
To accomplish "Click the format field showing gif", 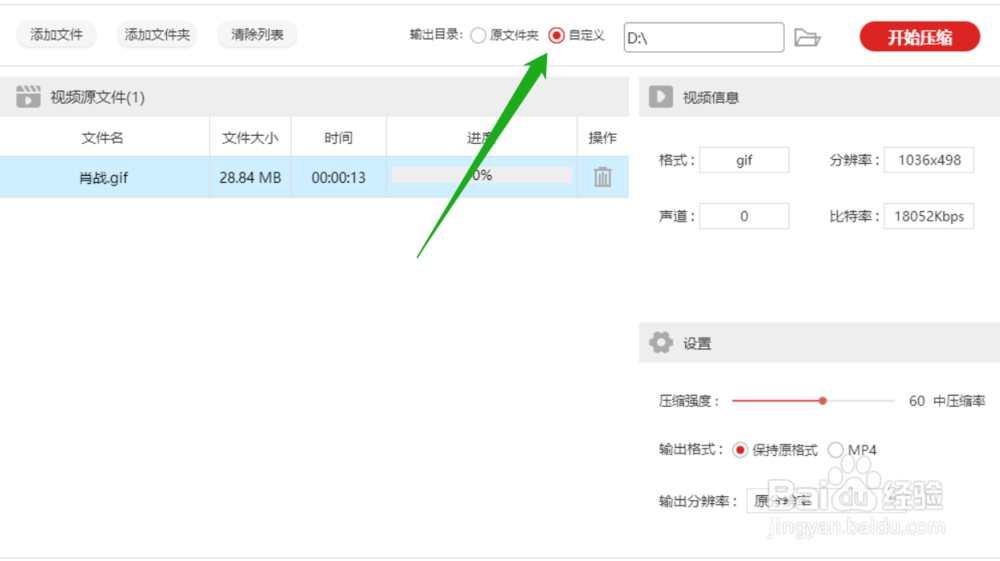I will 744,160.
